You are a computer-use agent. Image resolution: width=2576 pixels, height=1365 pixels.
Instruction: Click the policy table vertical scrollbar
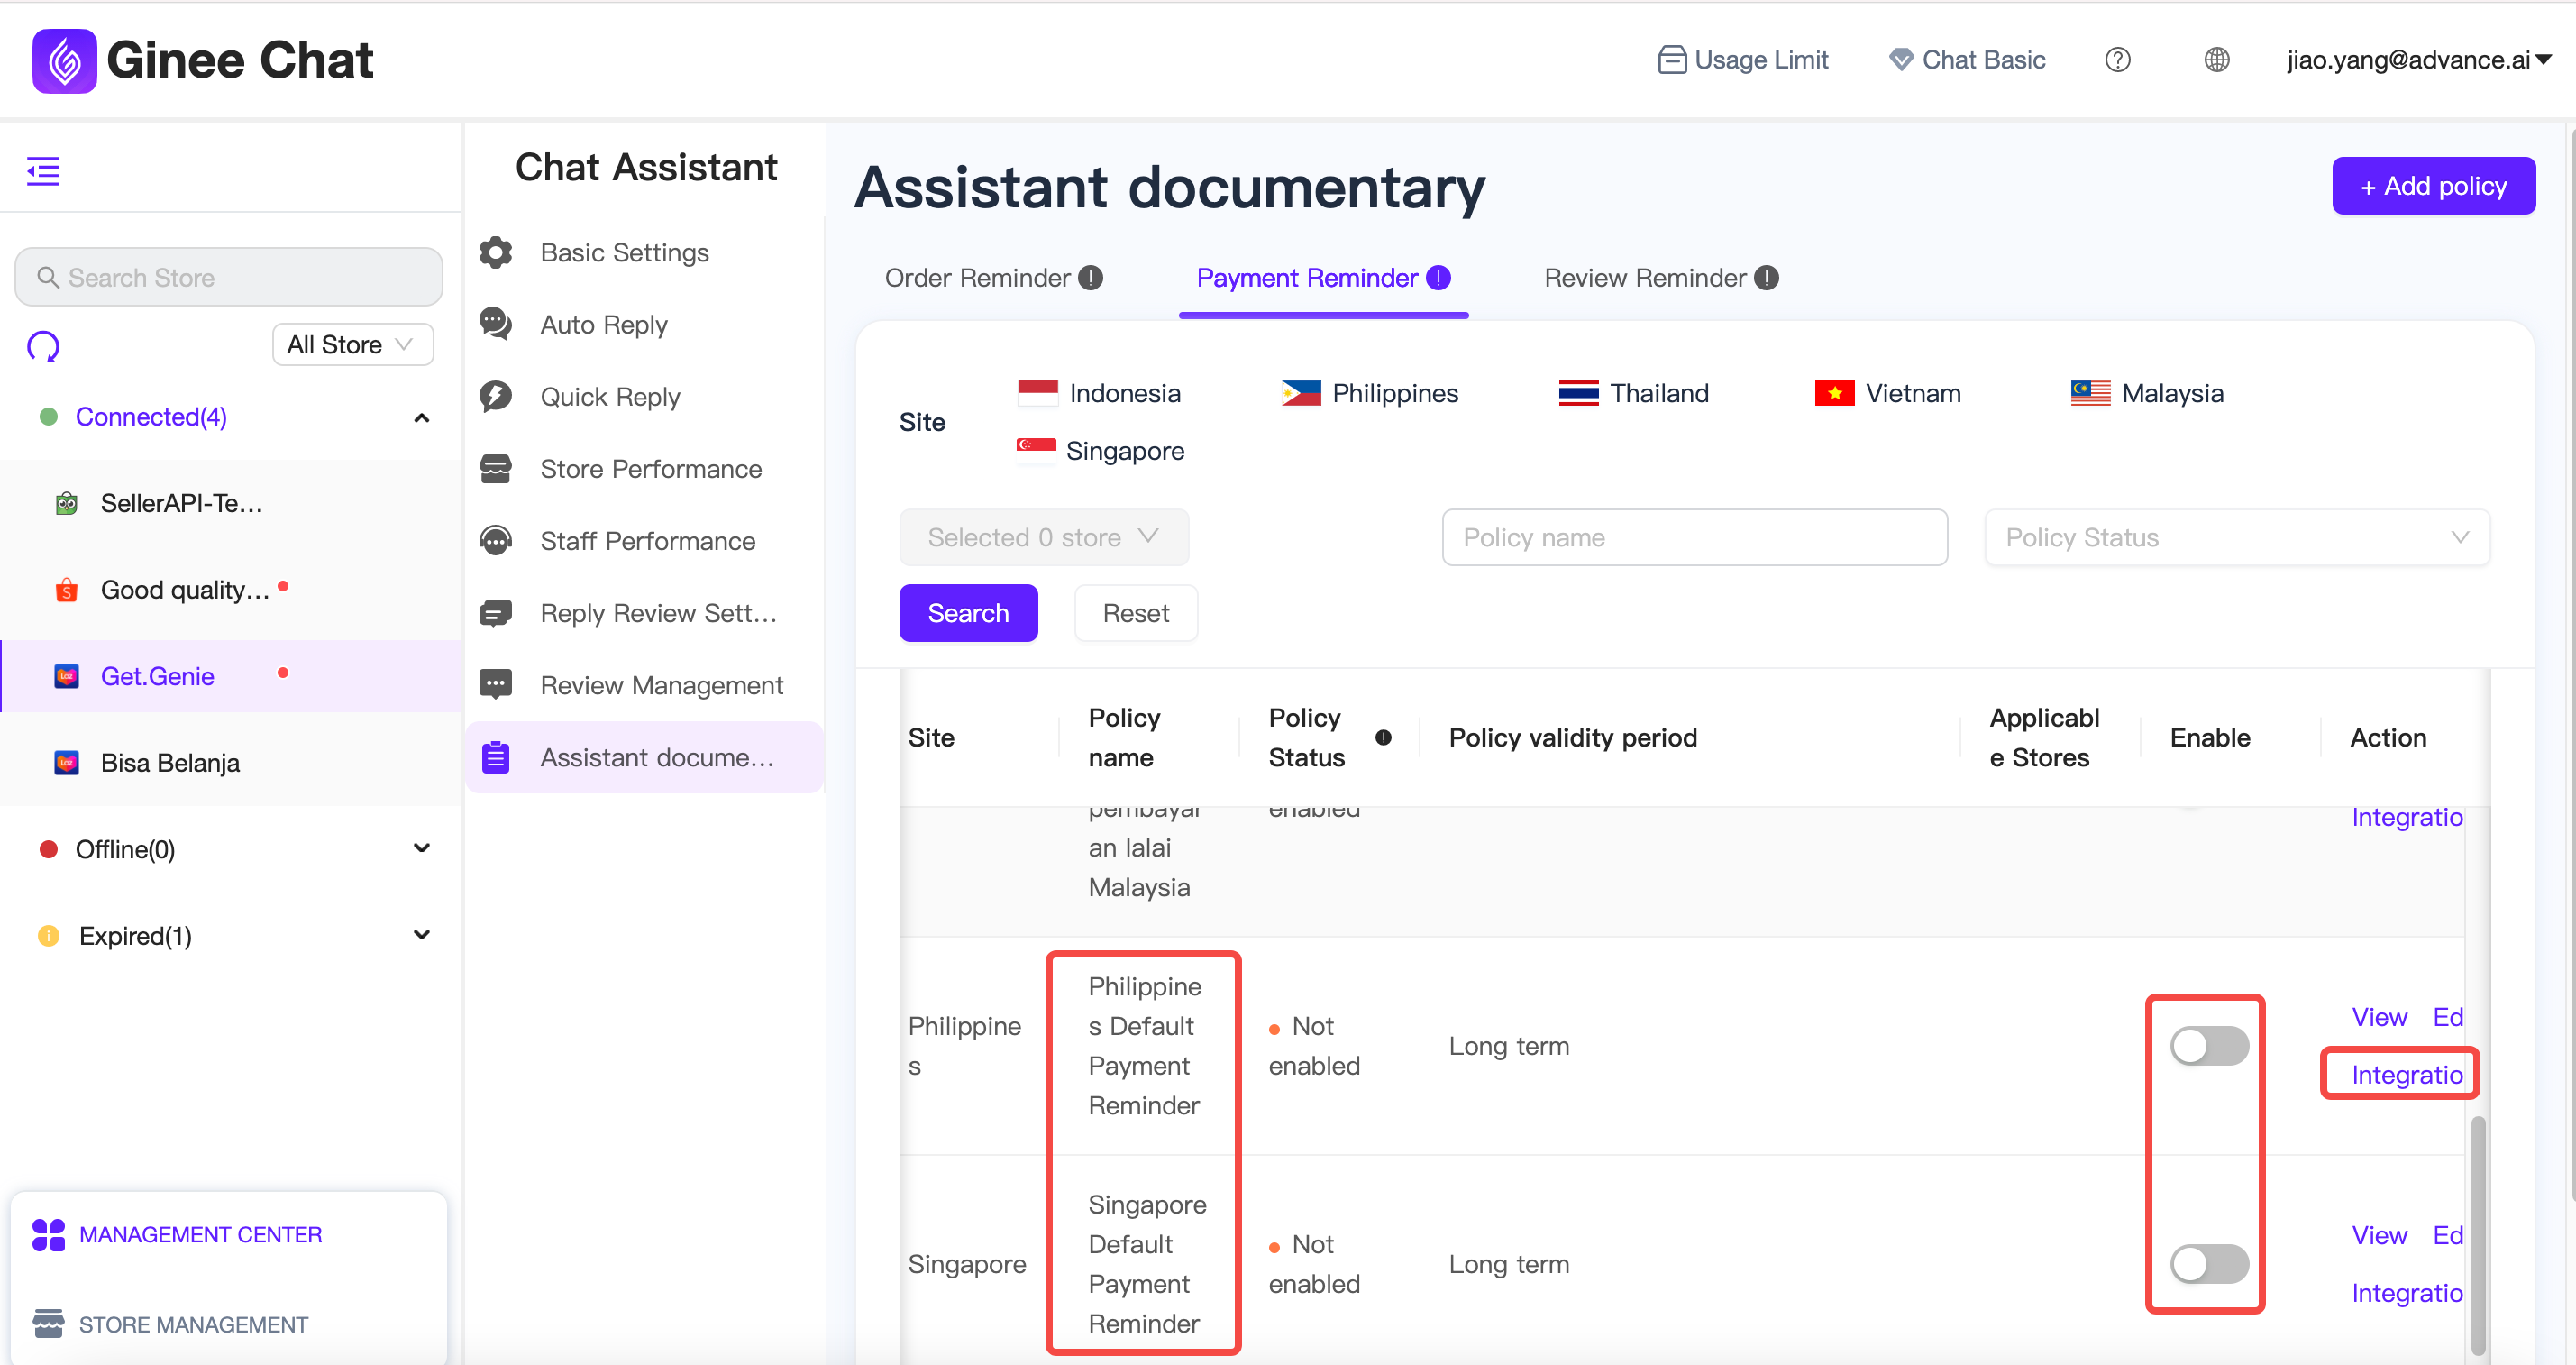[x=2478, y=1235]
